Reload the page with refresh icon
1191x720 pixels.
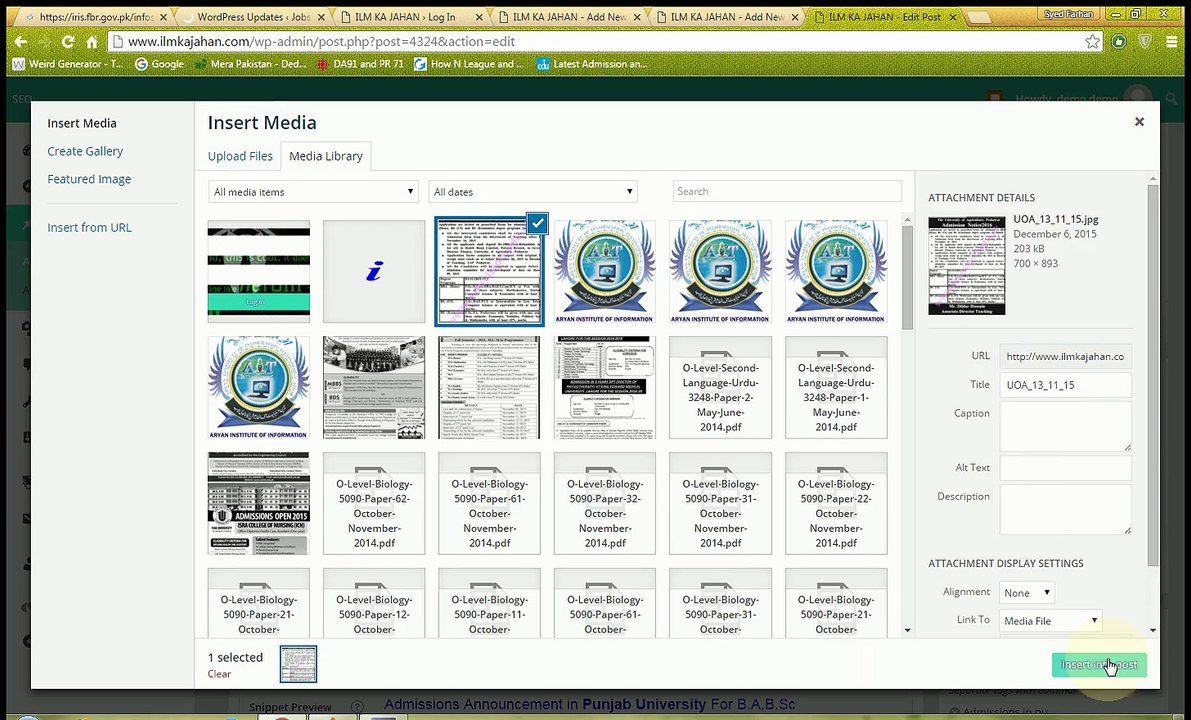click(x=68, y=42)
